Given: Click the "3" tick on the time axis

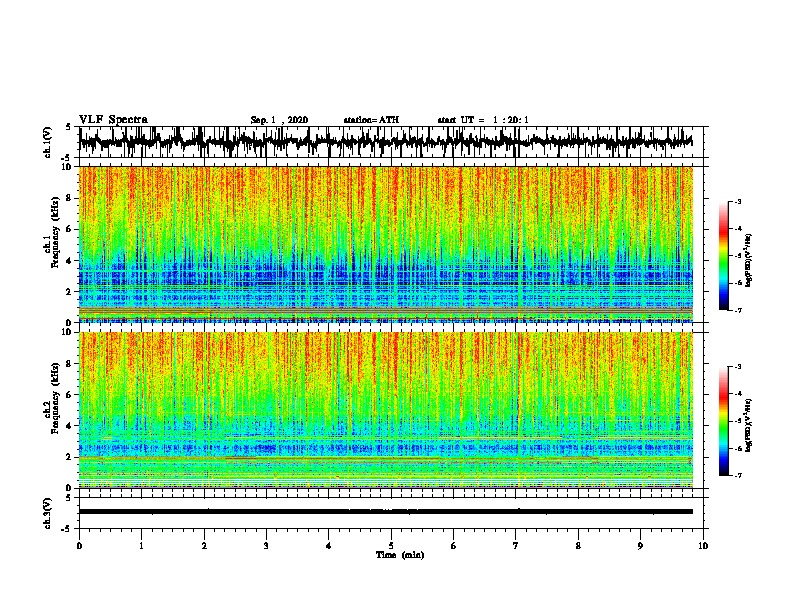Looking at the screenshot, I should click(x=266, y=546).
